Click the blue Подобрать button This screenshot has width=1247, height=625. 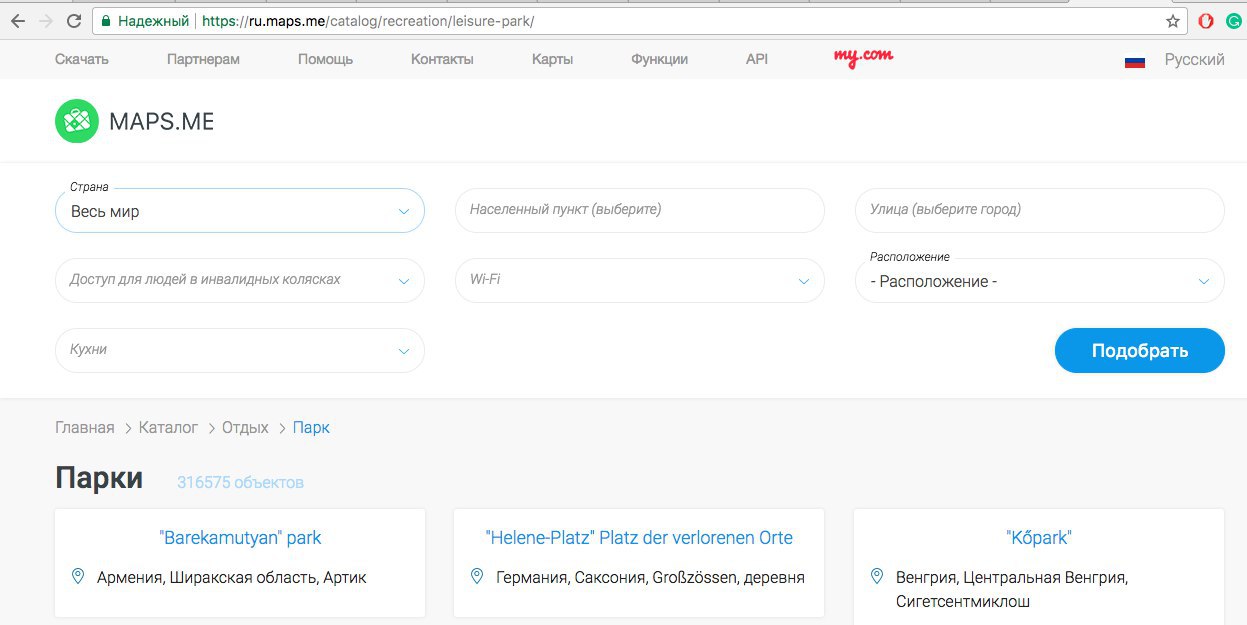1140,351
